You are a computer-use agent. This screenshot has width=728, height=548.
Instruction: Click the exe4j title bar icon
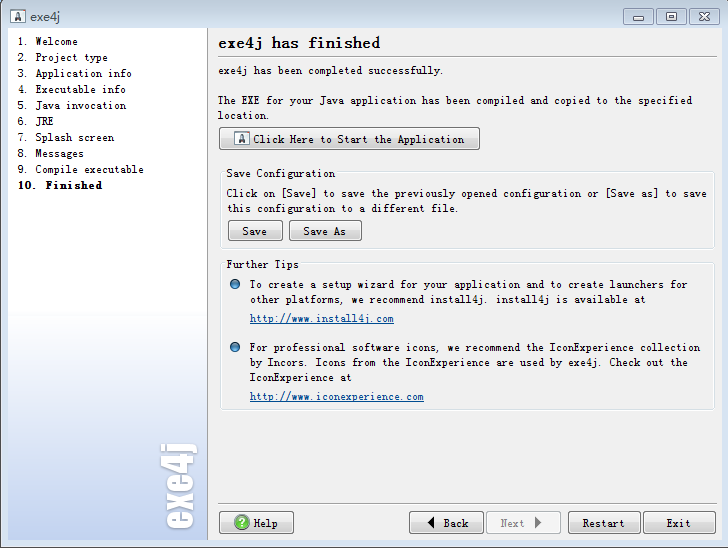[x=18, y=16]
